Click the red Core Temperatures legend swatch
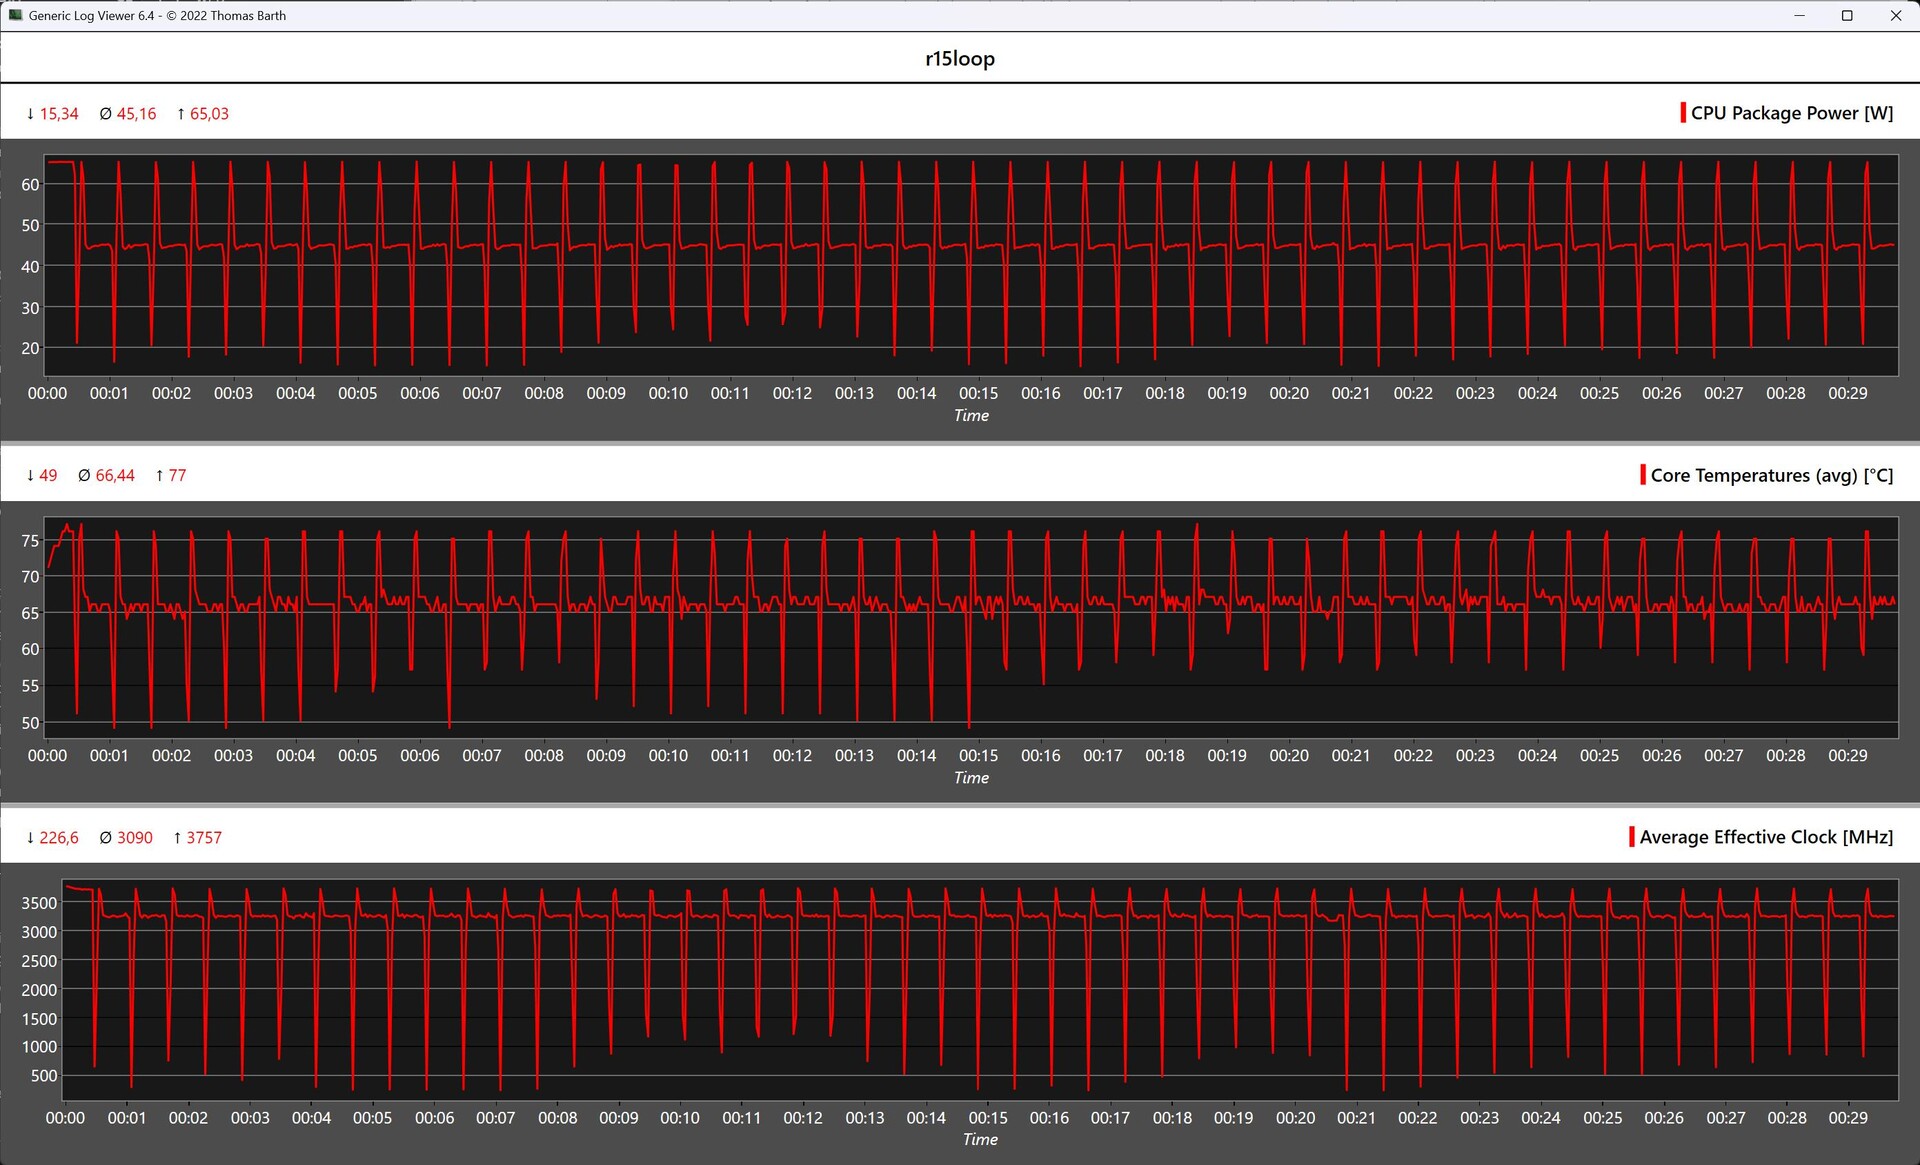This screenshot has height=1165, width=1920. click(1643, 475)
